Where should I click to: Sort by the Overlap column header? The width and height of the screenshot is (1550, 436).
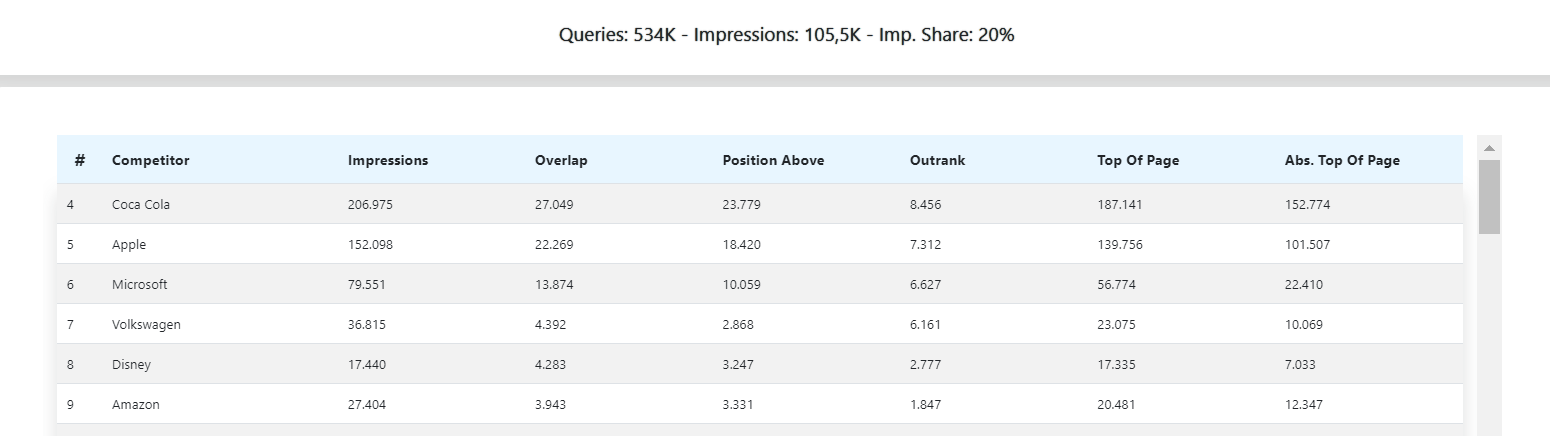tap(561, 160)
